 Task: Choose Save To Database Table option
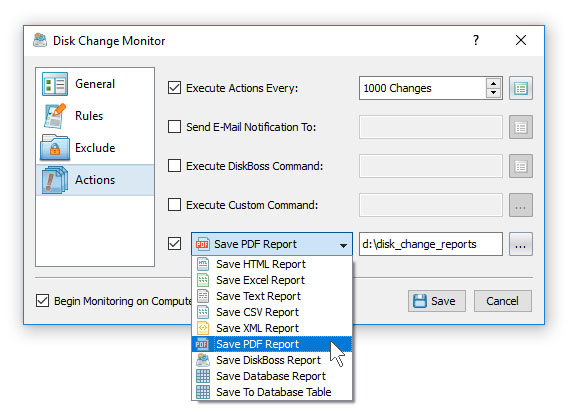coord(272,392)
